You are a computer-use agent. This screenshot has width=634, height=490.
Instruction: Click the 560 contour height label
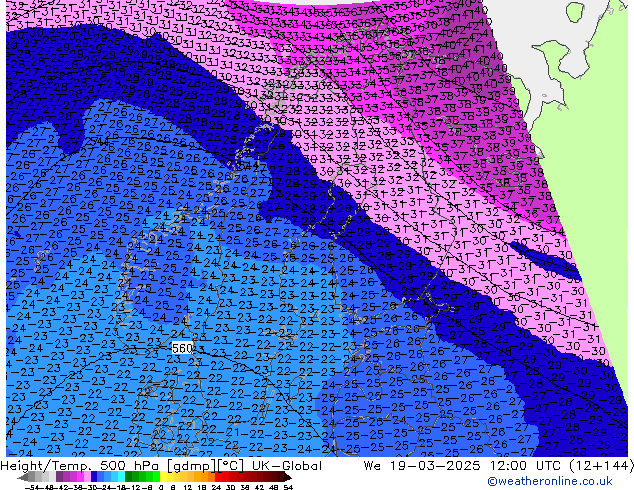point(182,348)
